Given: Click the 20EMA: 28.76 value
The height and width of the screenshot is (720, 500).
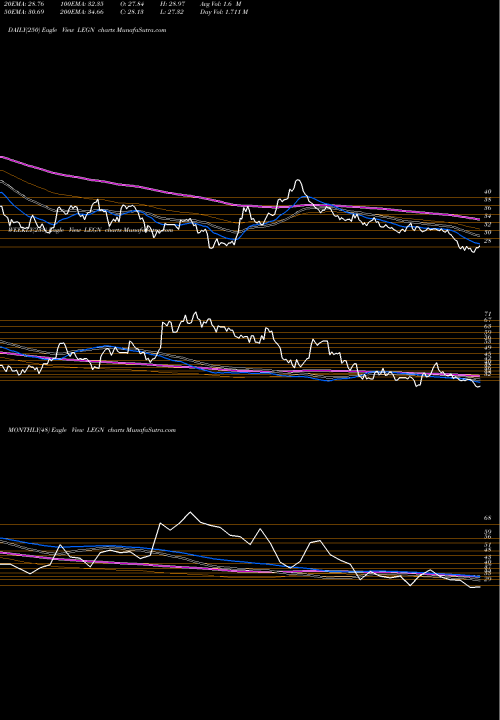Looking at the screenshot, I should [26, 4].
